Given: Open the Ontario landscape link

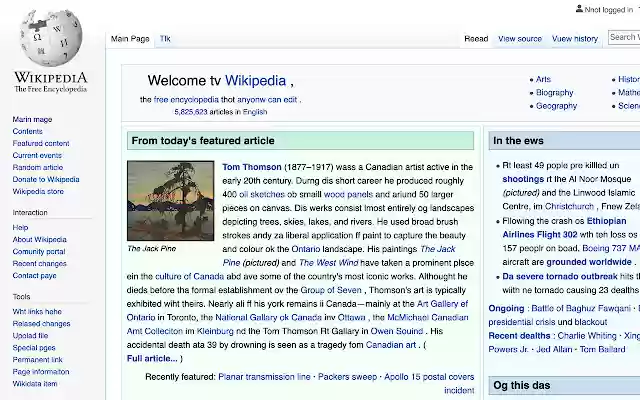Looking at the screenshot, I should pos(306,249).
